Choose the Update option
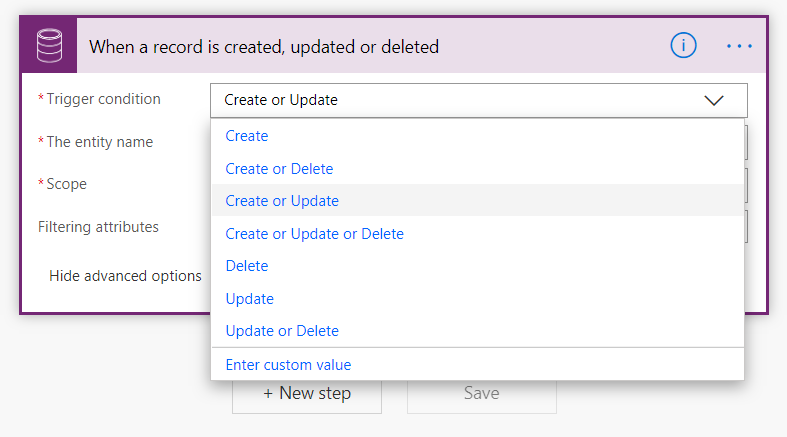This screenshot has width=787, height=437. coord(477,299)
